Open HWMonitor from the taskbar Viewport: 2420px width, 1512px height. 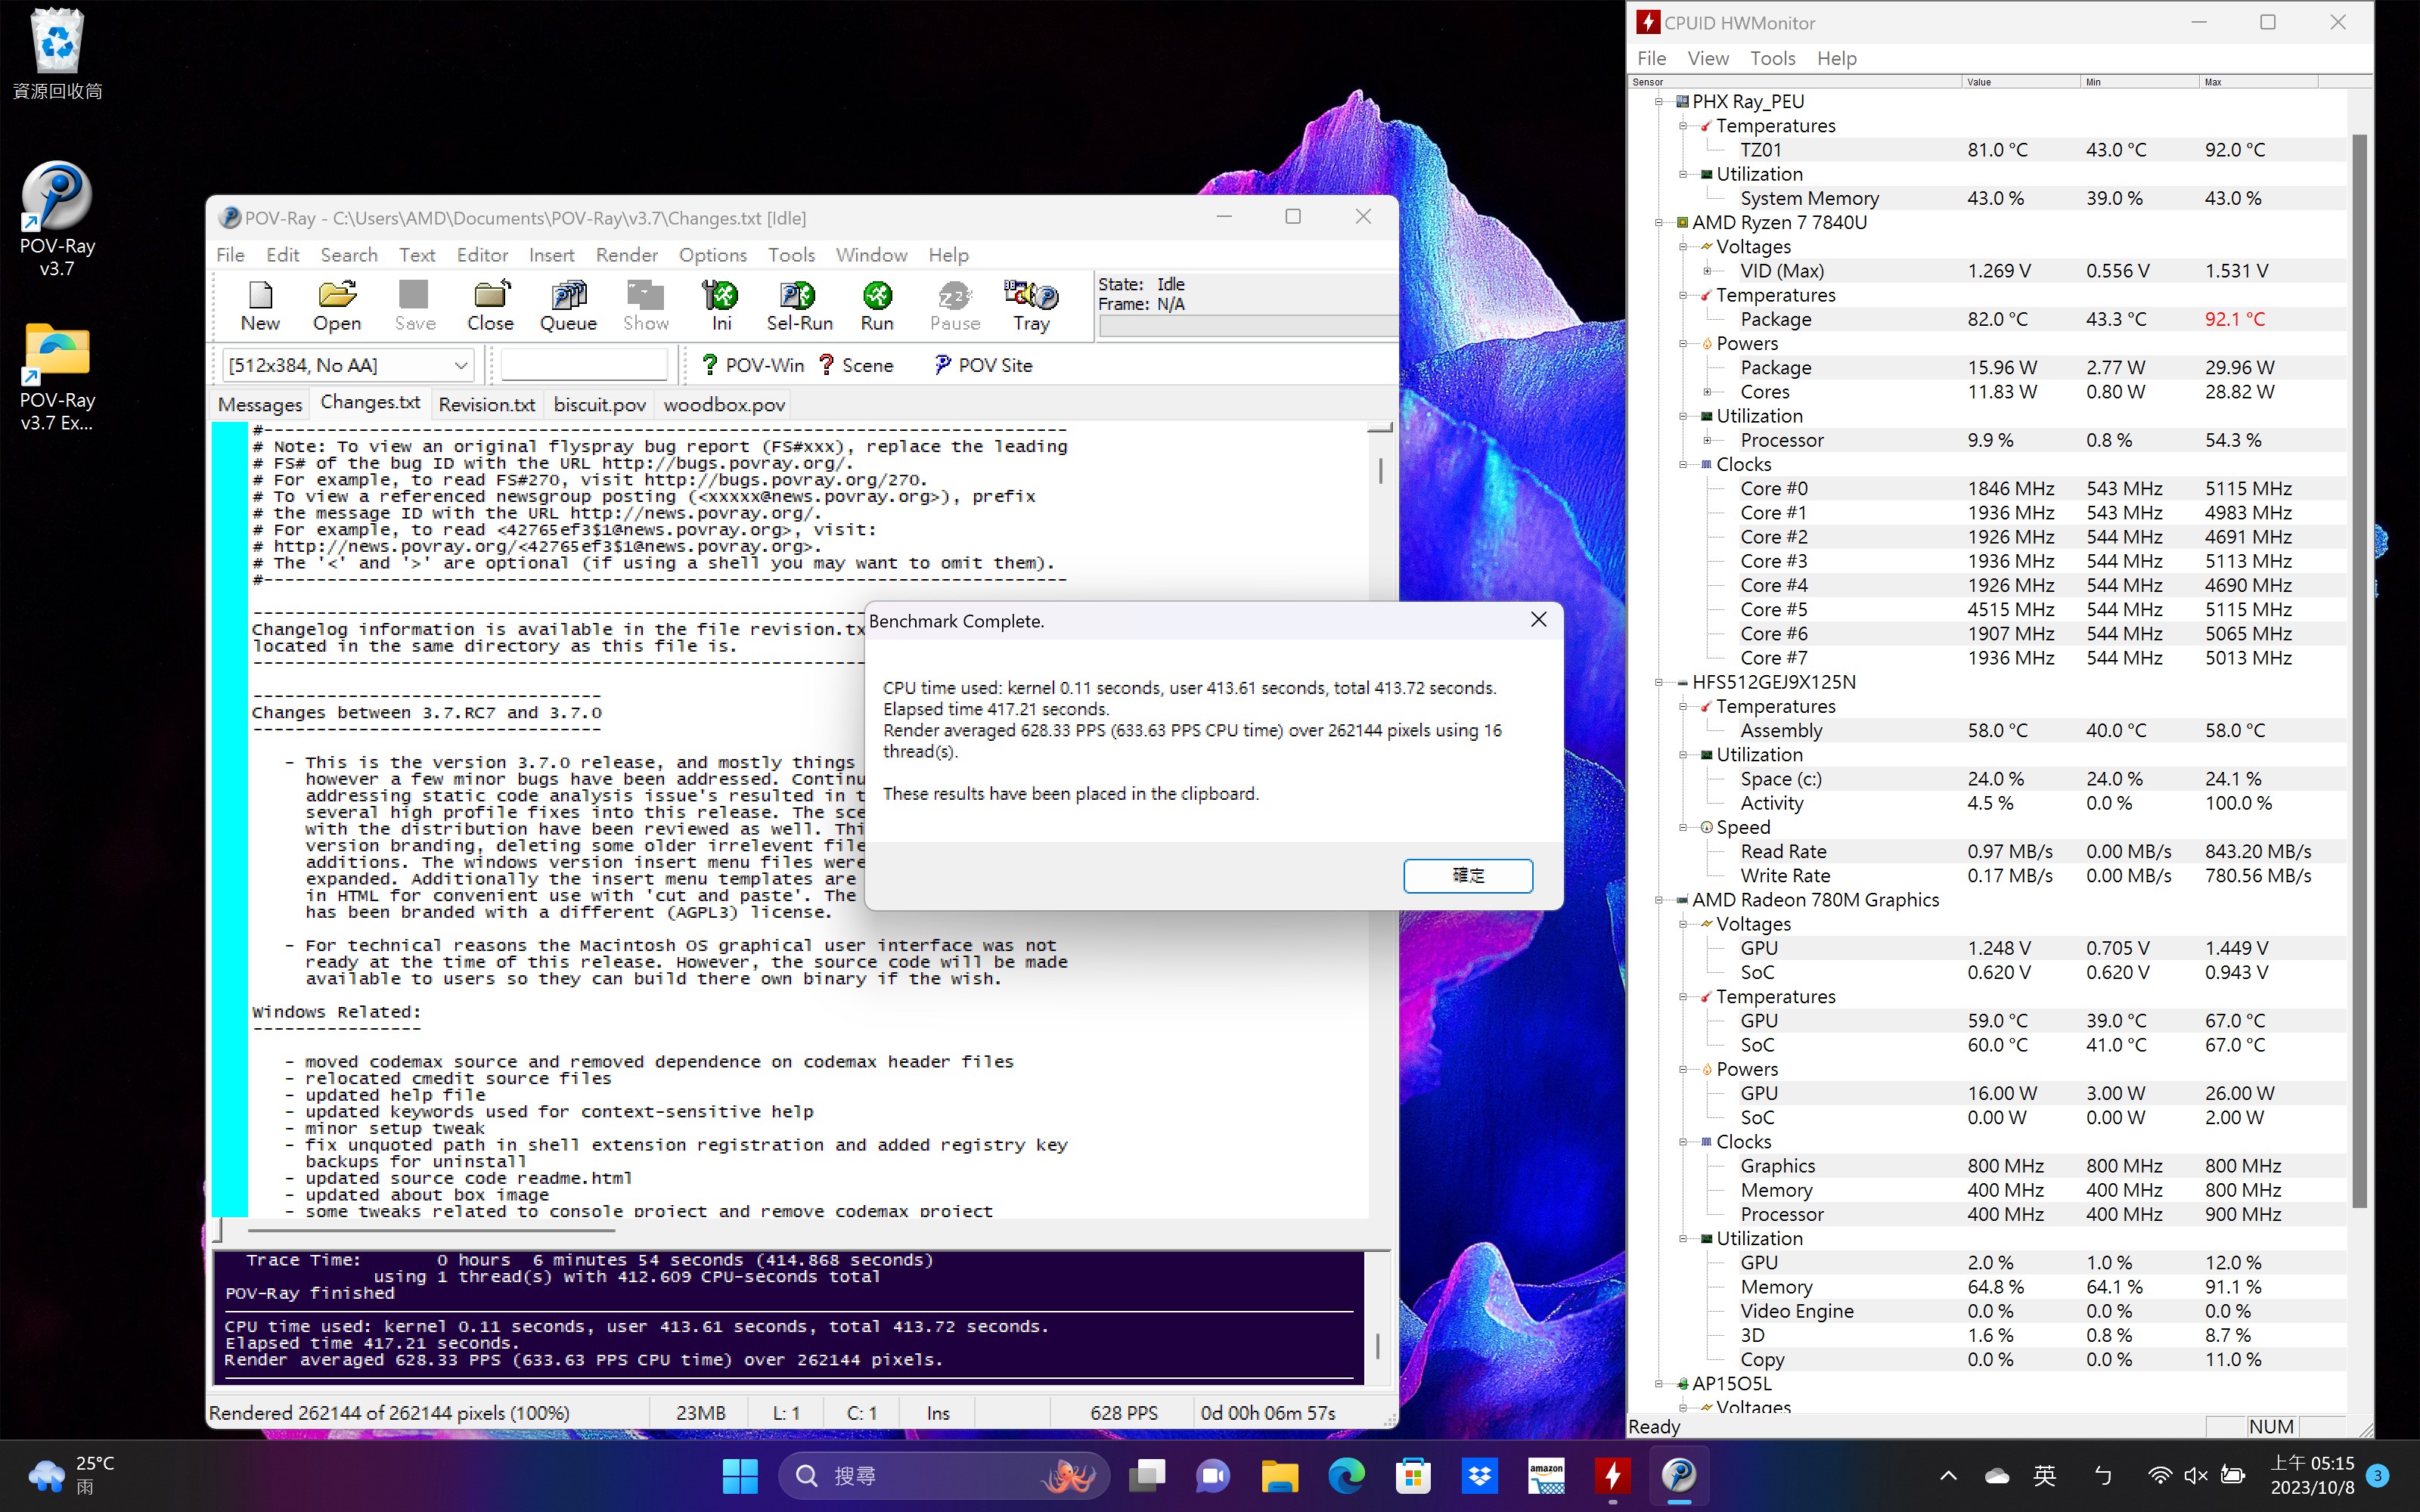[x=1612, y=1475]
